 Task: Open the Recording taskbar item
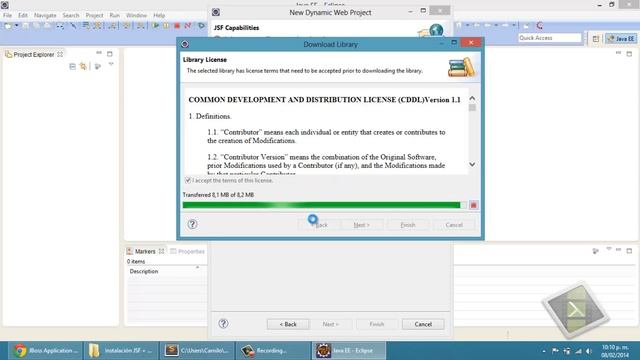(273, 351)
